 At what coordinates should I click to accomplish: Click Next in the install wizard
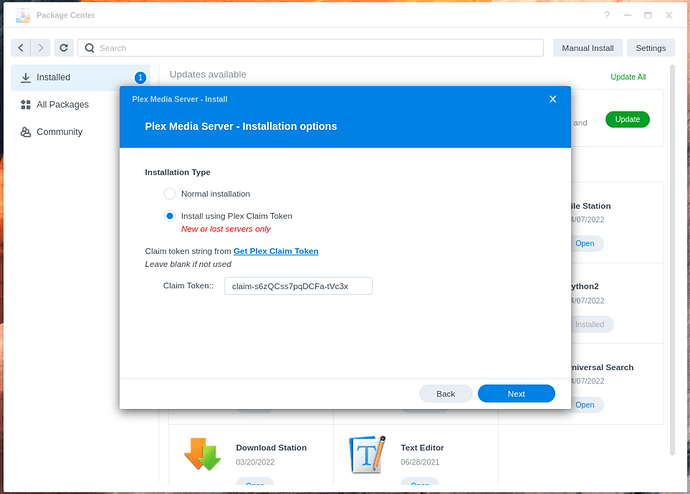[x=516, y=394]
